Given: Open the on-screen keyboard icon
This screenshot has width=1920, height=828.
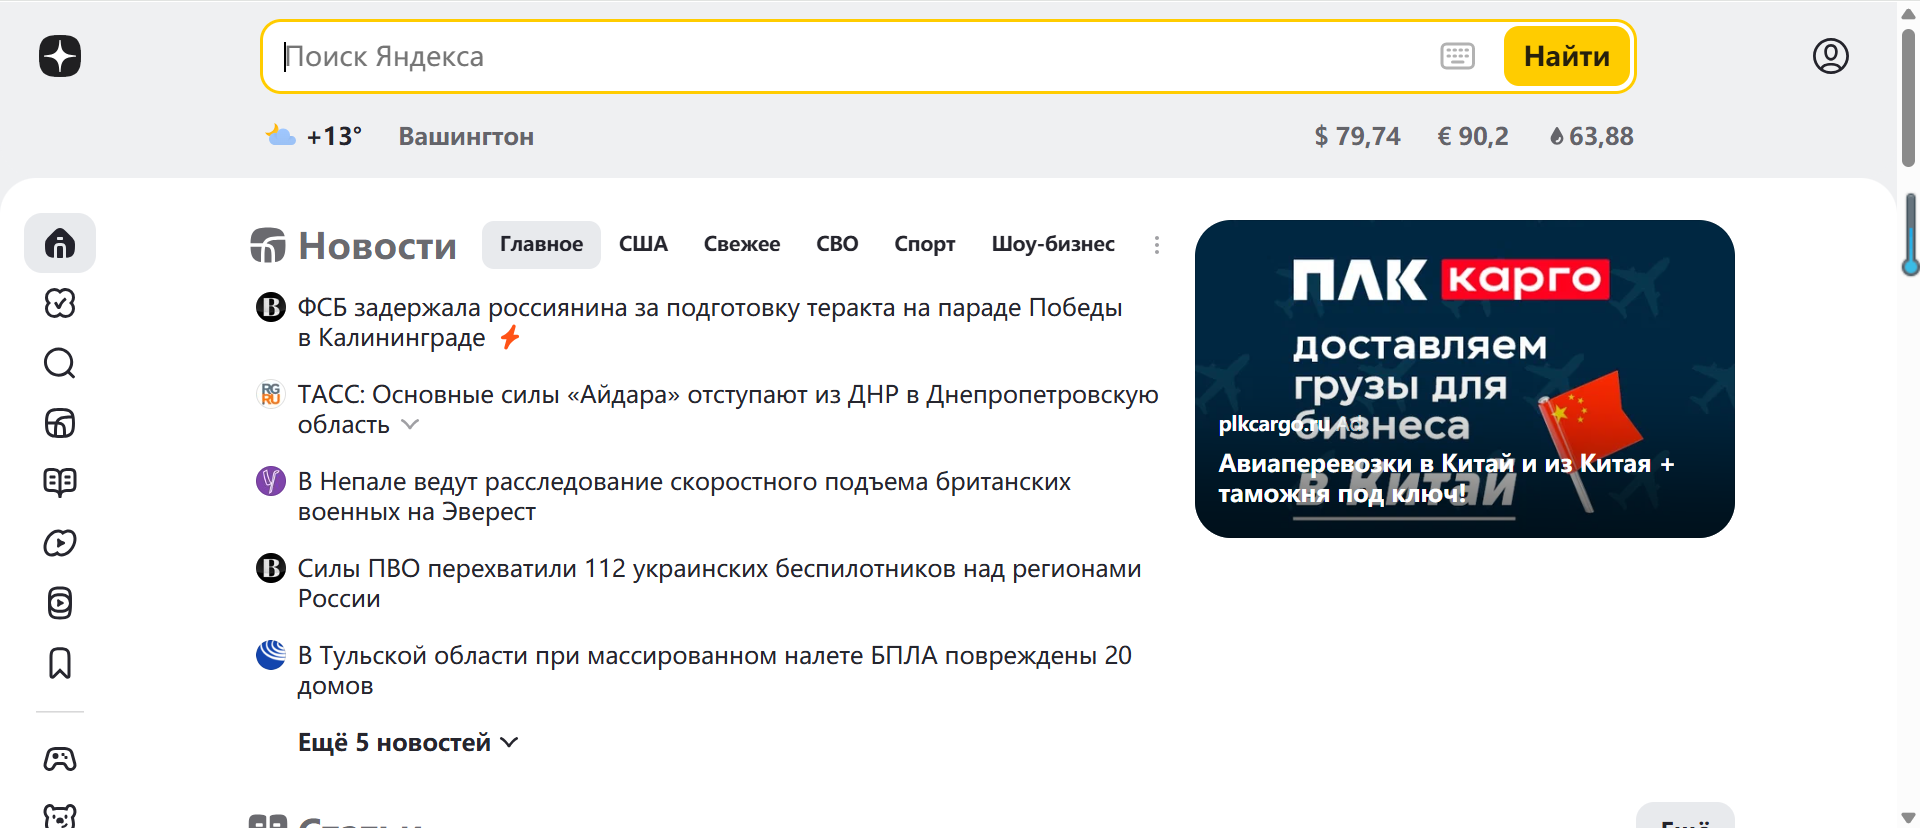Looking at the screenshot, I should (1457, 56).
